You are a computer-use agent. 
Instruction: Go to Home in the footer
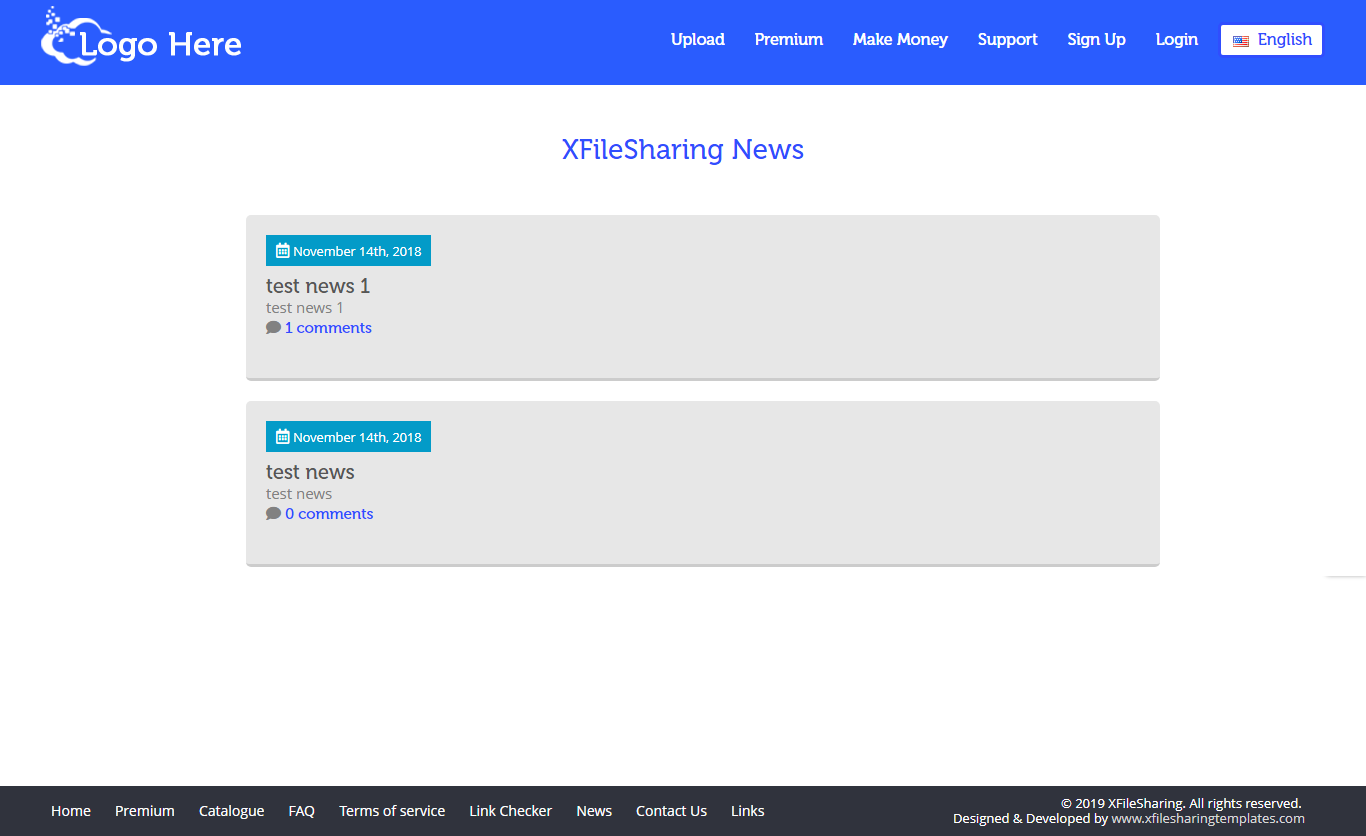pyautogui.click(x=71, y=811)
